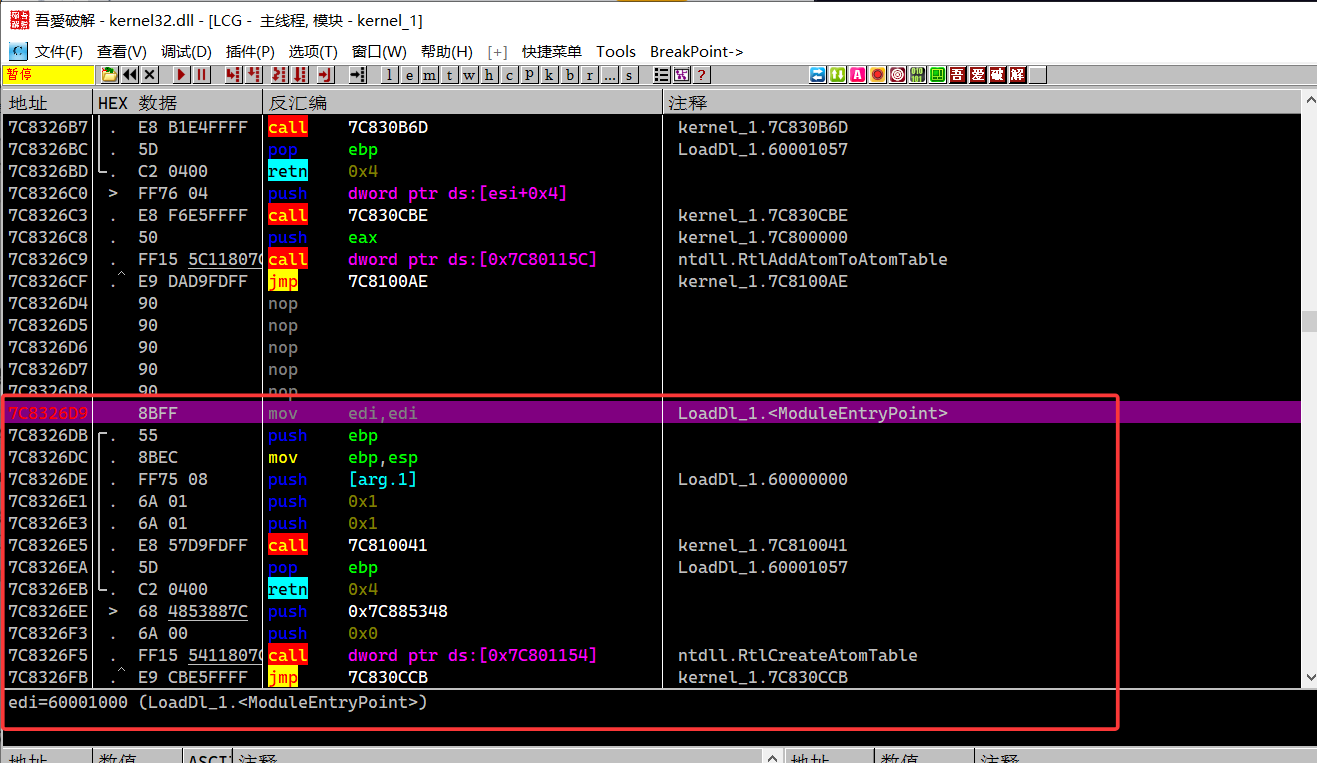Image resolution: width=1317 pixels, height=763 pixels.
Task: Open the 调试(D) debug menu
Action: point(186,51)
